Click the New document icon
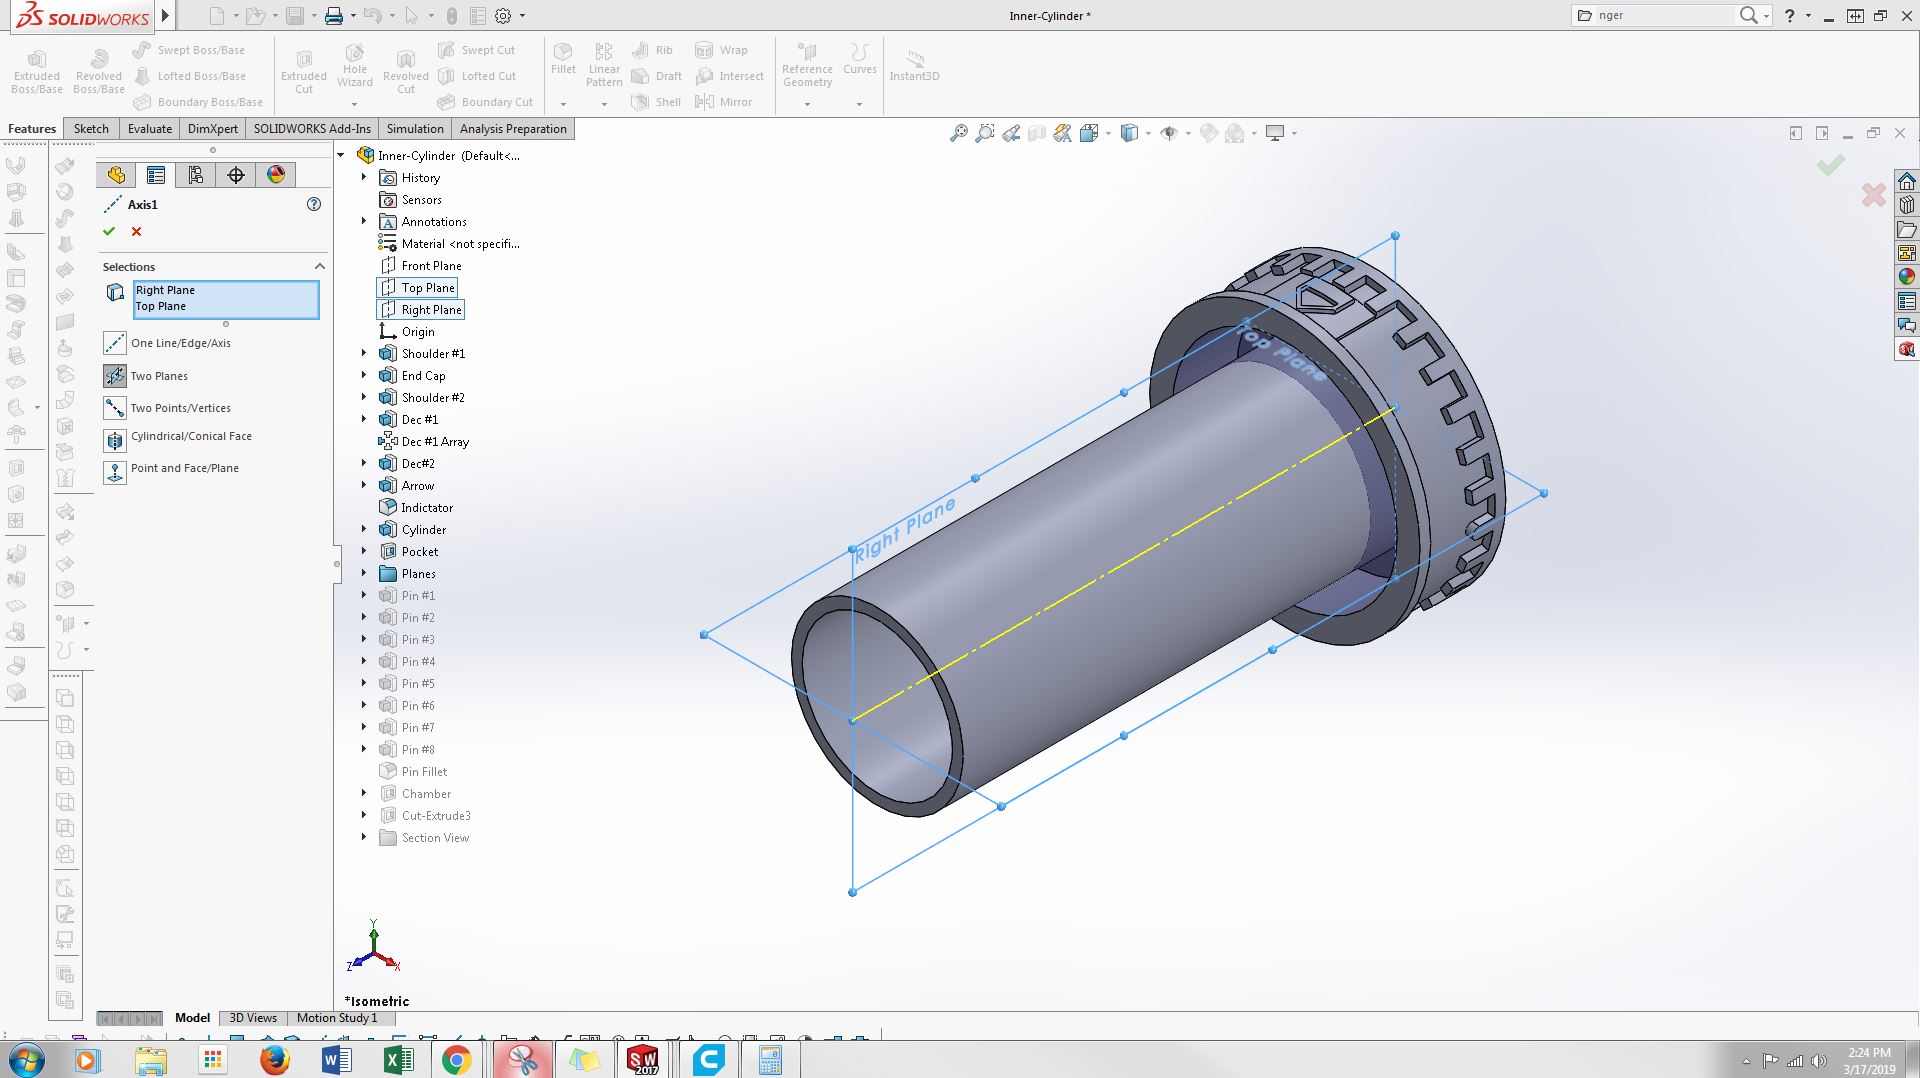Viewport: 1920px width, 1078px height. 216,16
